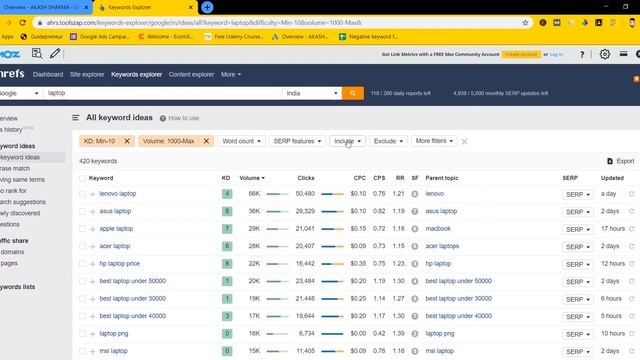
Task: Open a new browser tab
Action: 207,7
